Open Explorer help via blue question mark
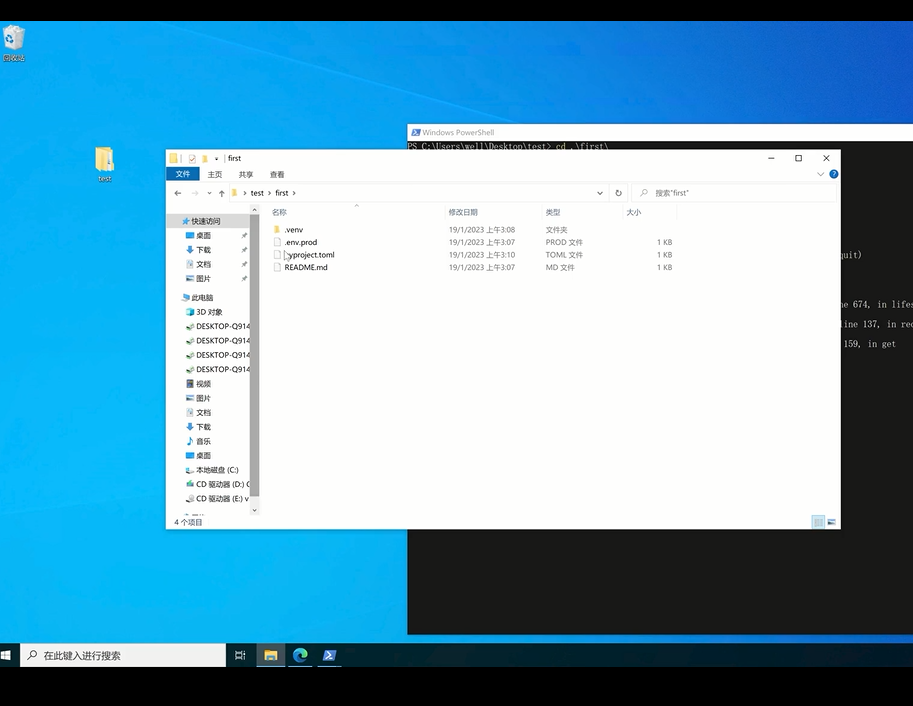The width and height of the screenshot is (913, 706). (834, 174)
